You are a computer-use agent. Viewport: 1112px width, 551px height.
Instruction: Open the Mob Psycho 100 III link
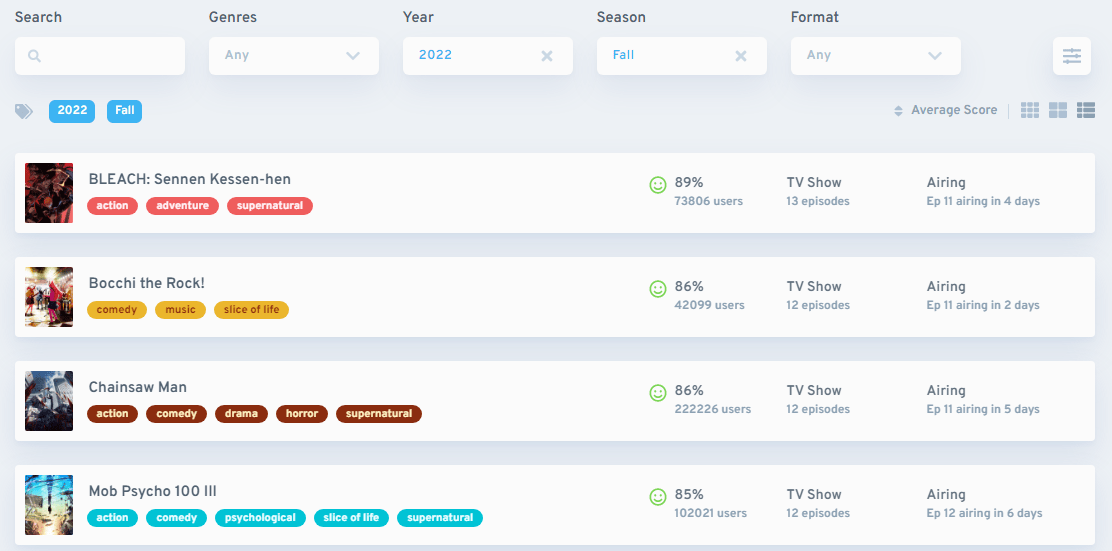click(x=152, y=491)
